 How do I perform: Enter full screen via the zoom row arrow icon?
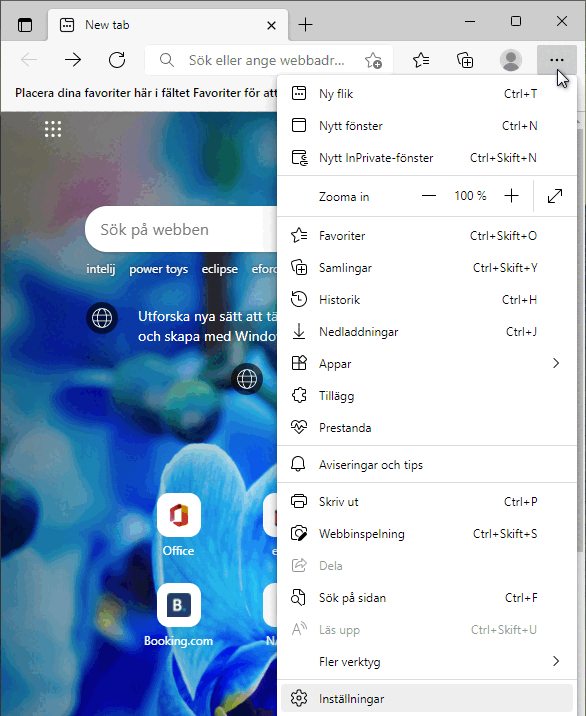point(554,196)
